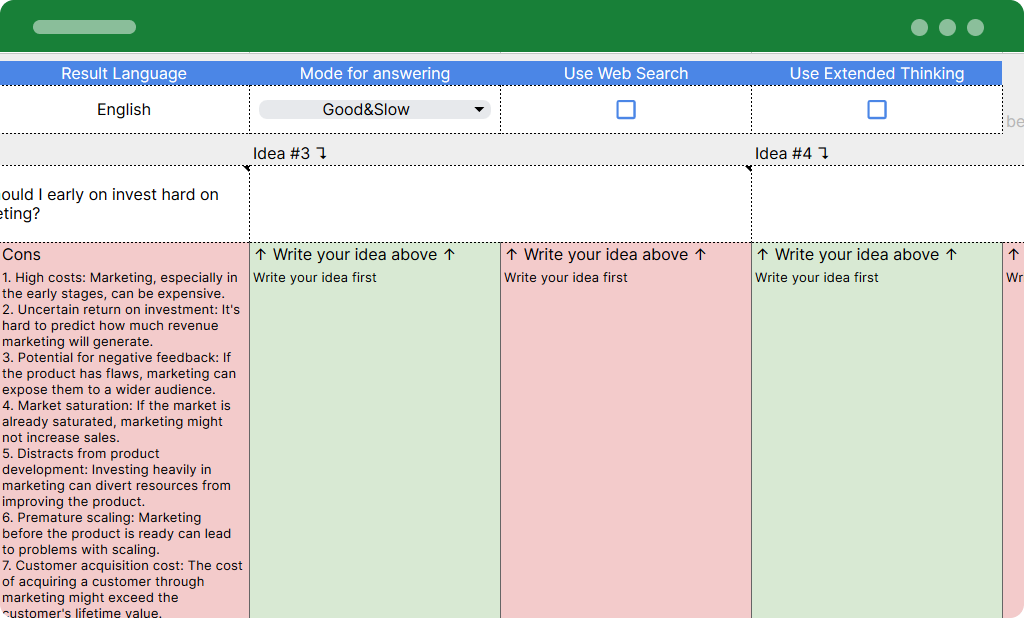Select the Mode for answering header cell
The width and height of the screenshot is (1024, 618).
point(375,73)
